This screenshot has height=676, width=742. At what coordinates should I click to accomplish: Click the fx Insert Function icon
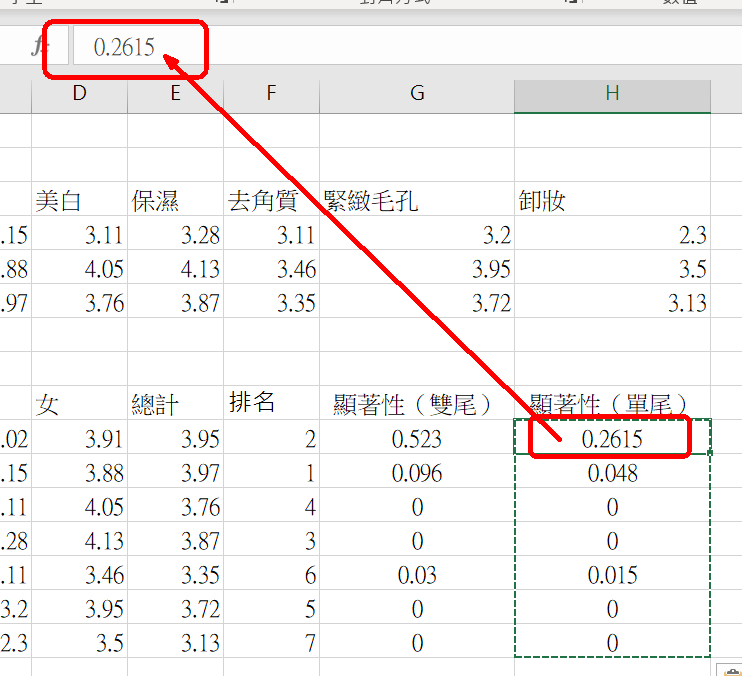coord(40,46)
